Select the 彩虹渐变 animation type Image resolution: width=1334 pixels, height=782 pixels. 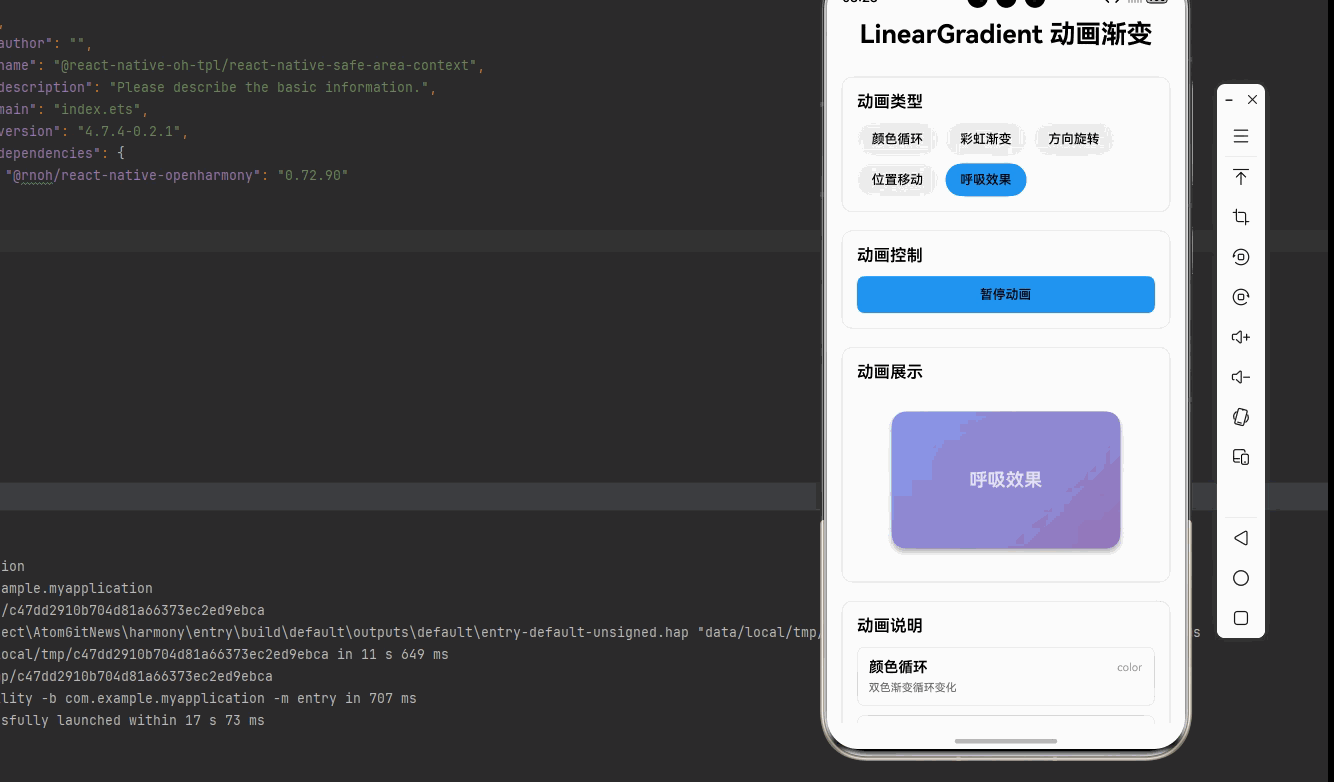986,139
